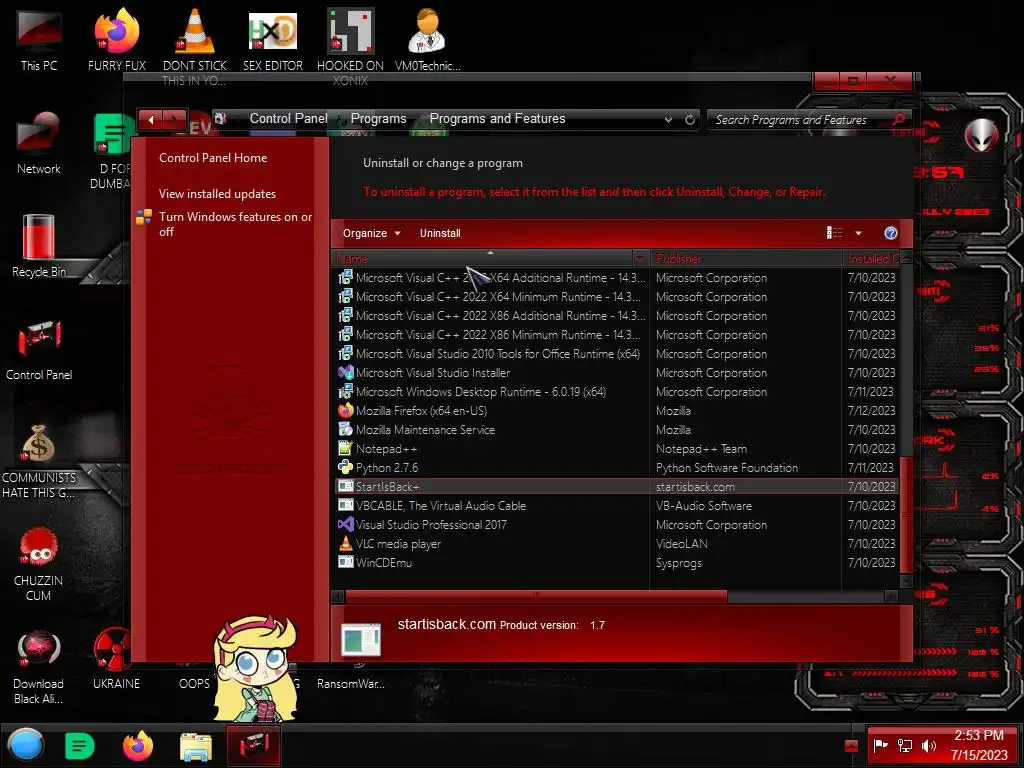Open Name column filter dropdown arrow

tap(640, 259)
